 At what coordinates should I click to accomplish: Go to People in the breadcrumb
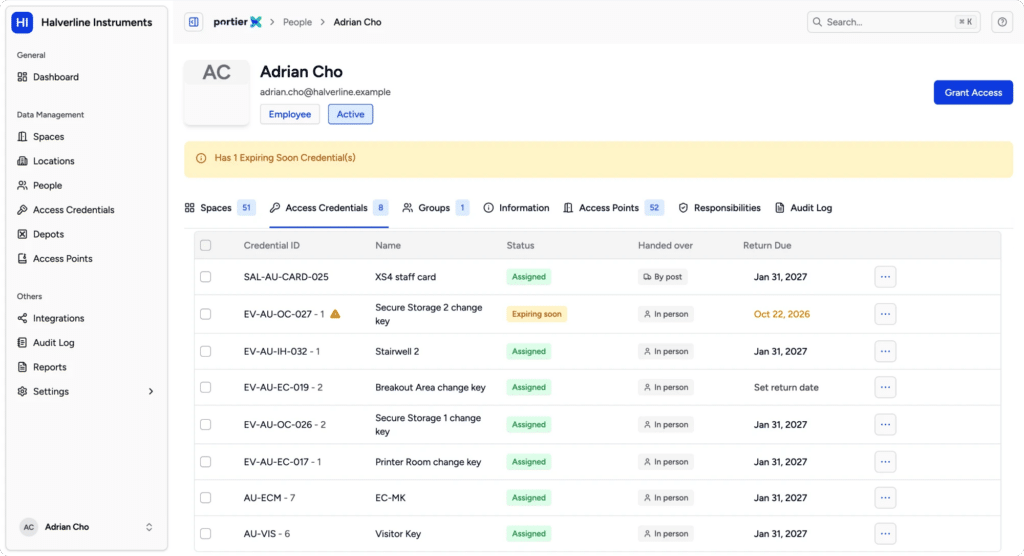click(x=297, y=22)
